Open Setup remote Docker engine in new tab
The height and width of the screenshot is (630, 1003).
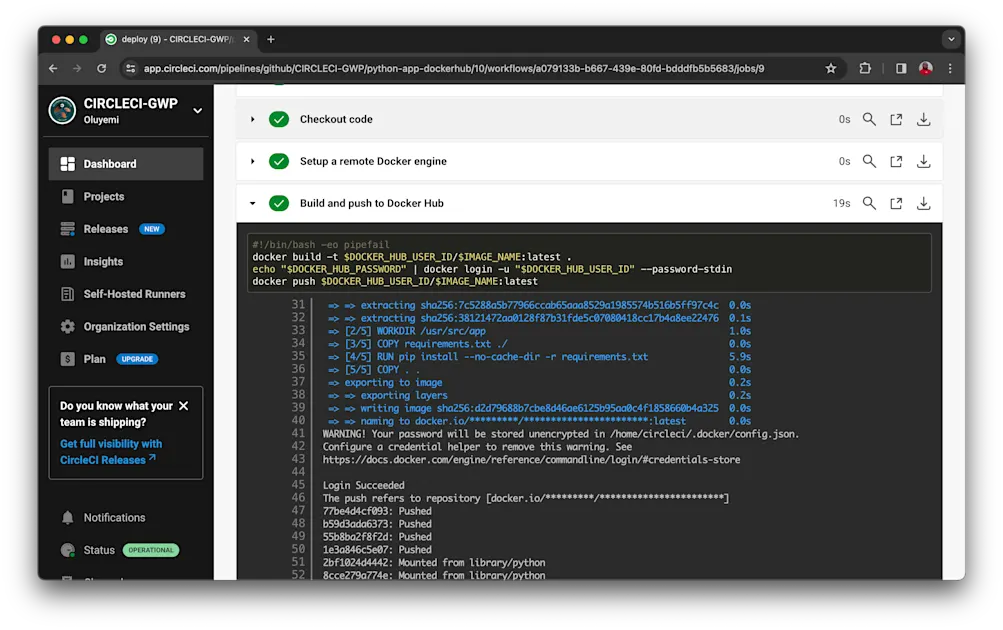[x=896, y=160]
